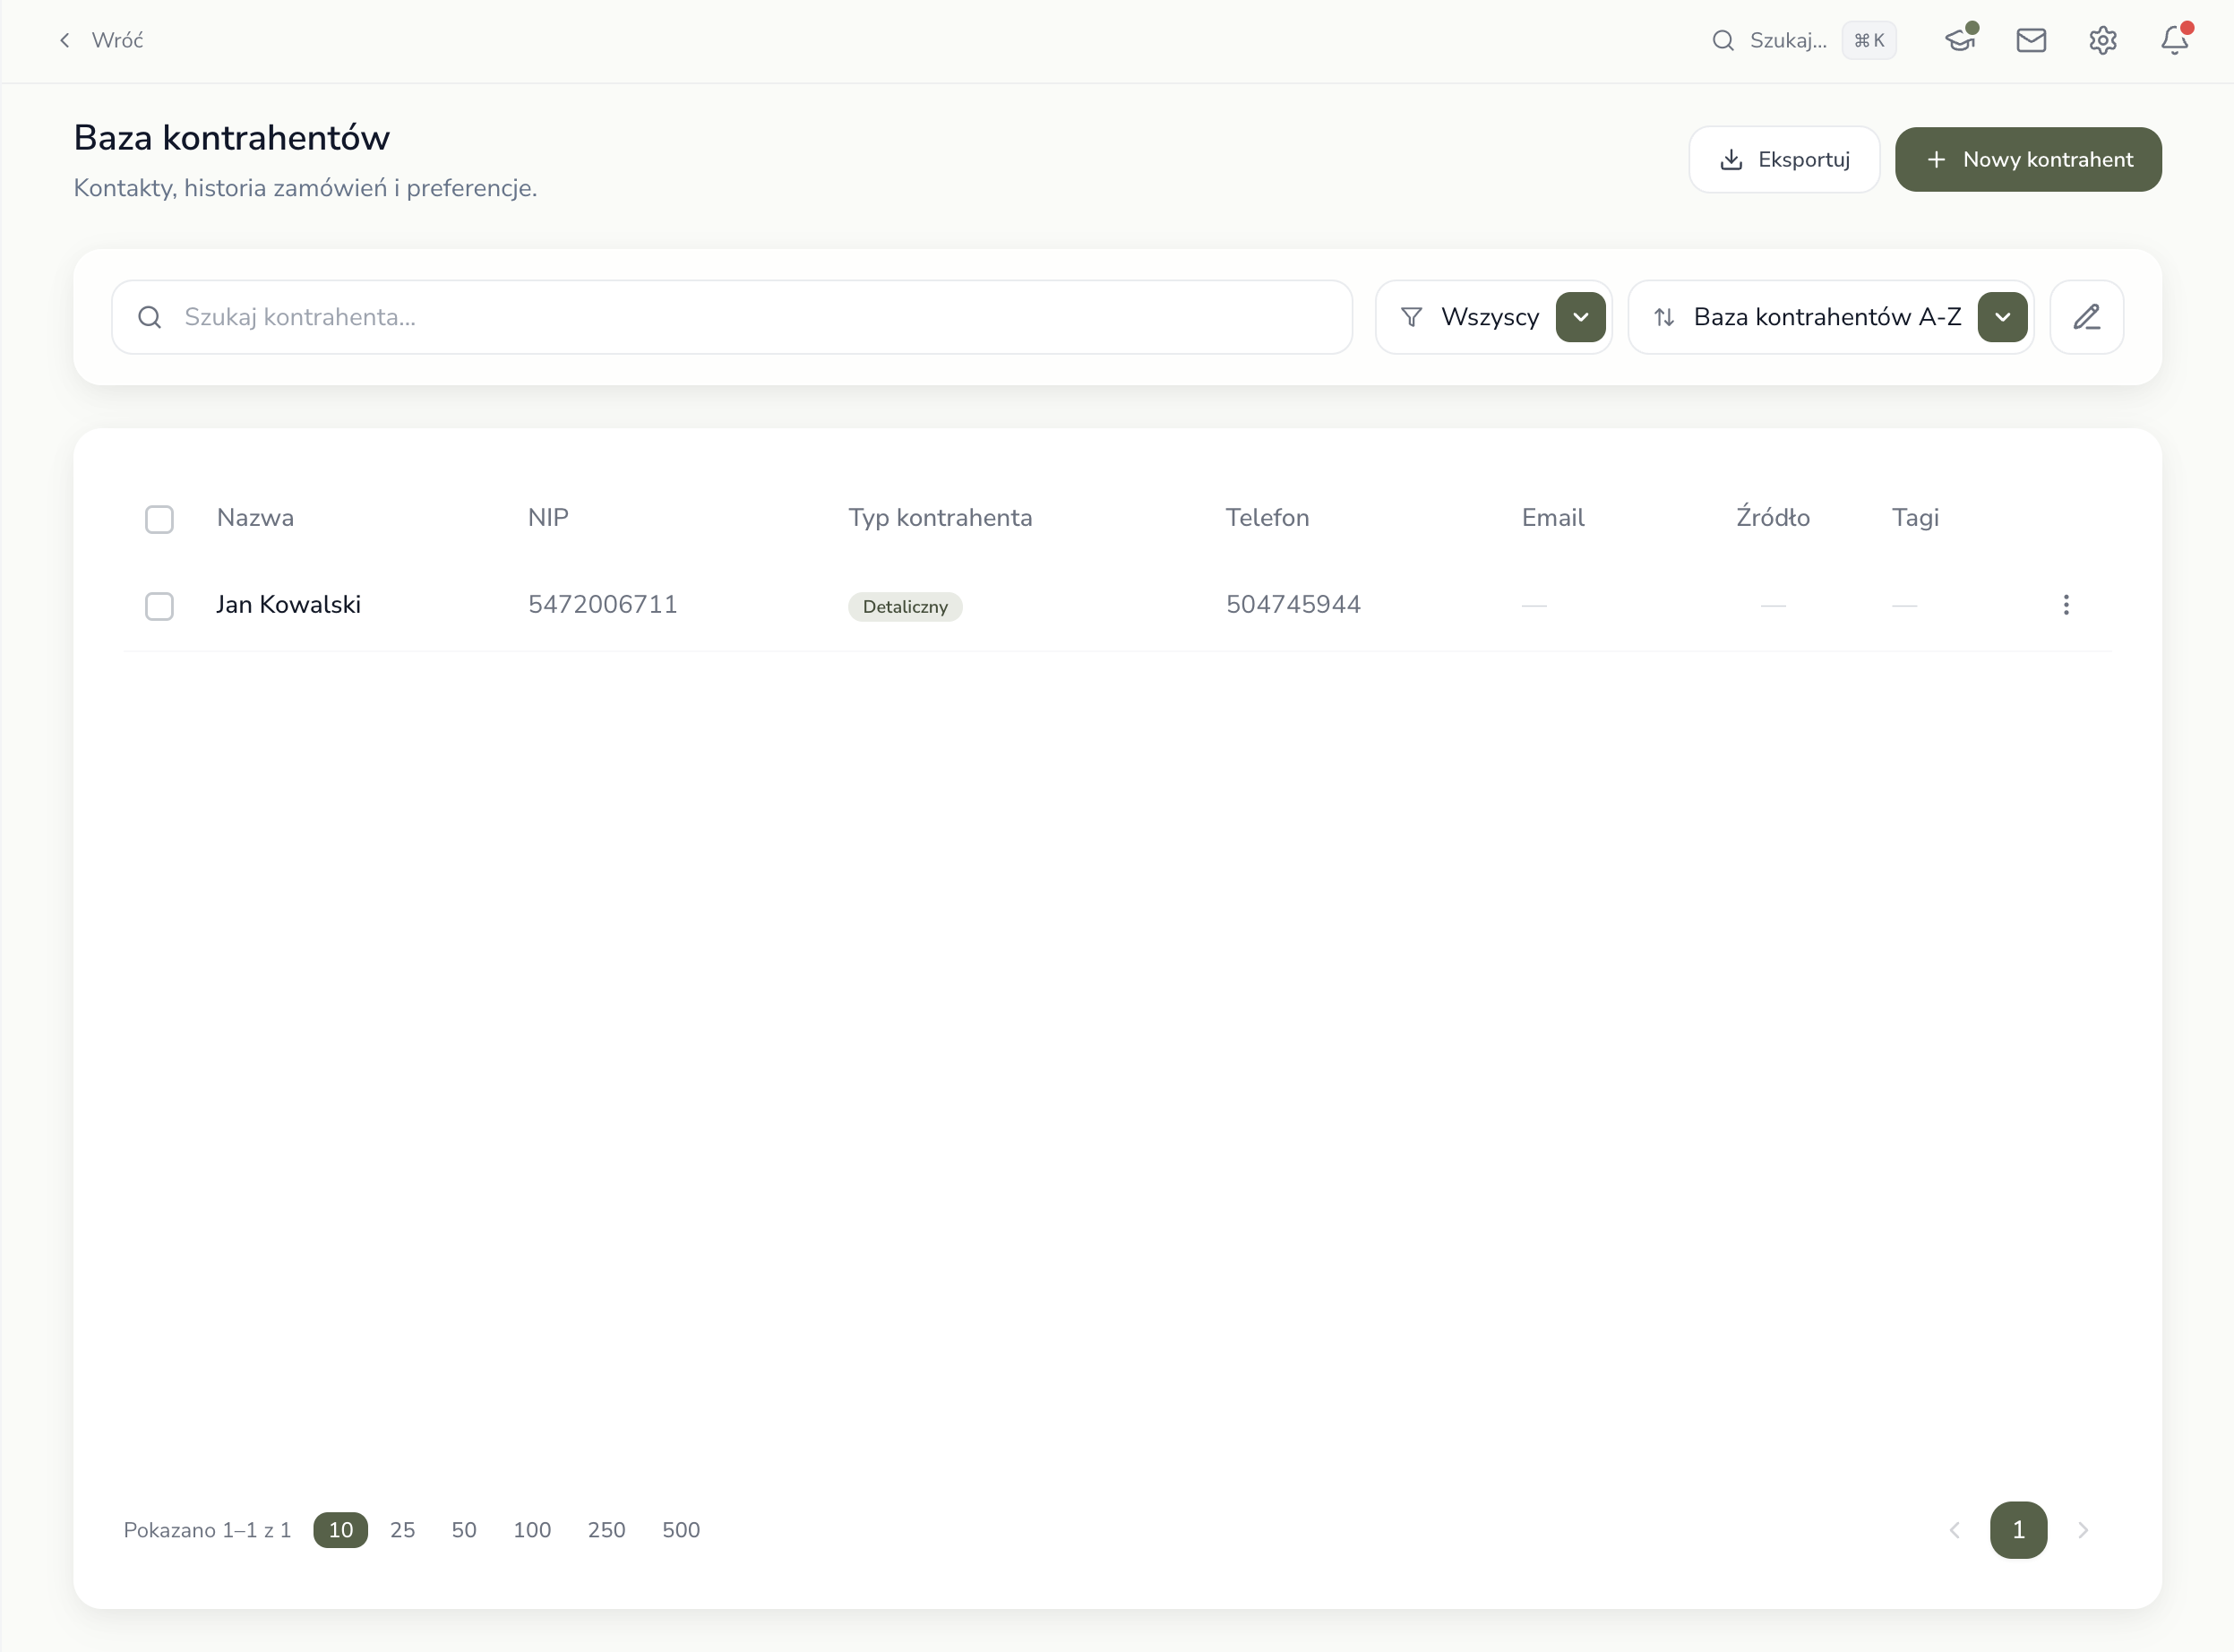Go to next page arrow
The height and width of the screenshot is (1652, 2234).
tap(2083, 1530)
